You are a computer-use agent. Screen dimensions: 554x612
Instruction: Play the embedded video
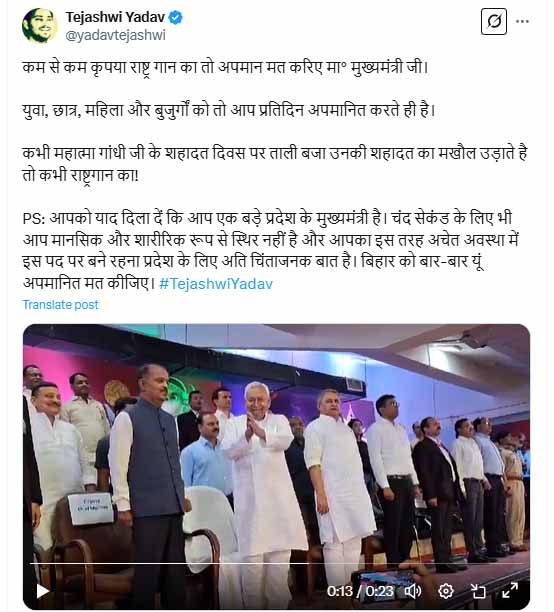[42, 591]
